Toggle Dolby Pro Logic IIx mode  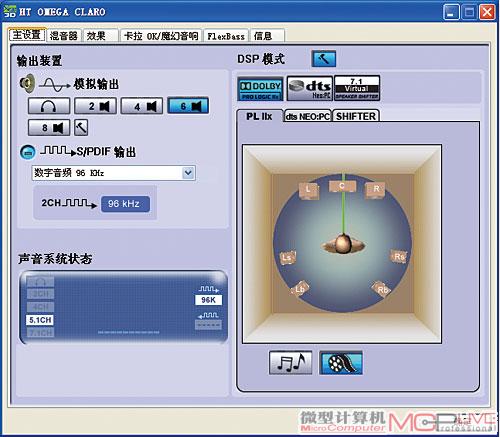point(260,89)
